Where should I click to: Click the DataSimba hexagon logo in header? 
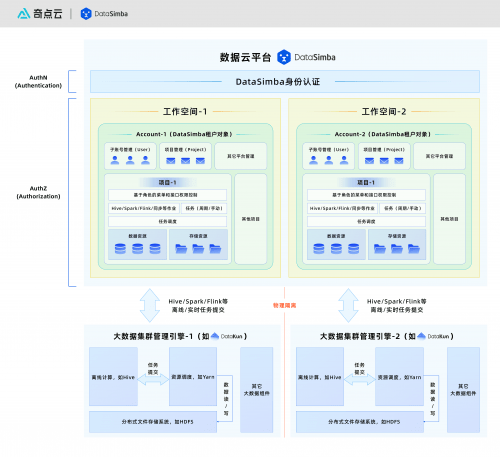coord(86,14)
